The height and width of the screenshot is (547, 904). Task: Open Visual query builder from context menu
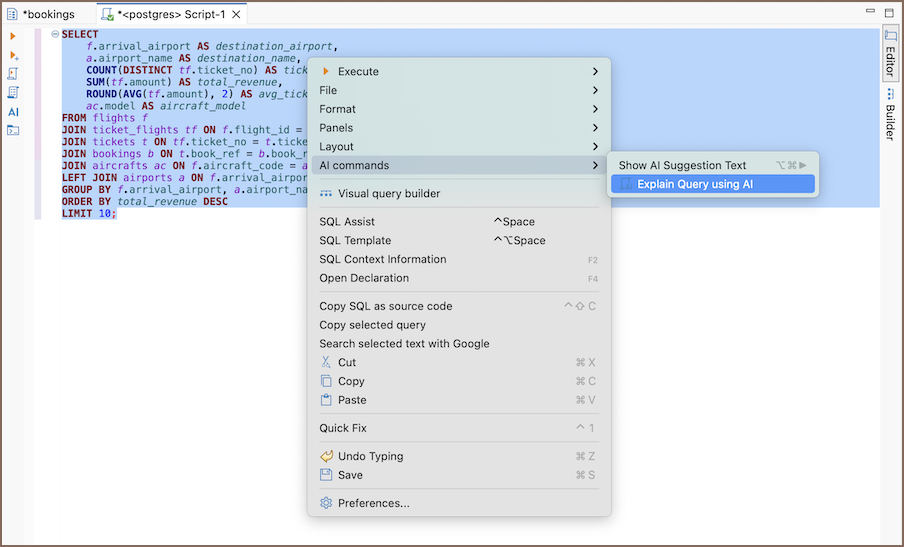(x=388, y=194)
